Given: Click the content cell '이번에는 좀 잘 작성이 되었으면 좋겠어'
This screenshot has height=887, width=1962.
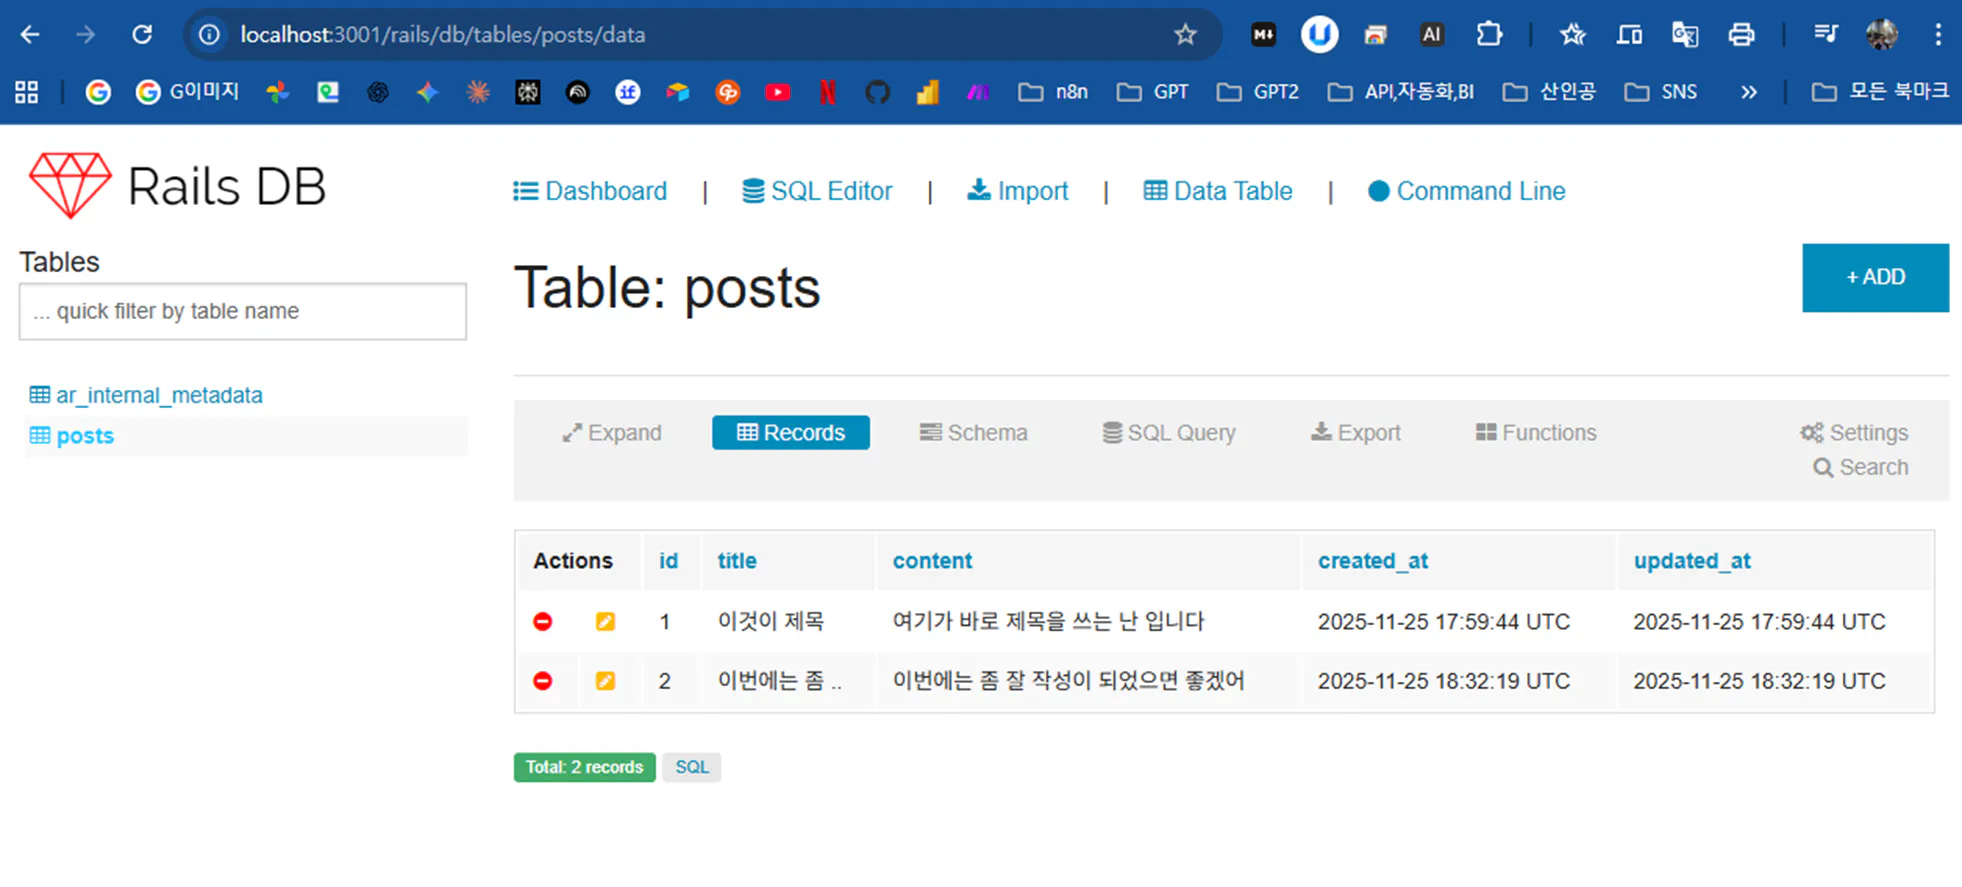Looking at the screenshot, I should [1069, 681].
